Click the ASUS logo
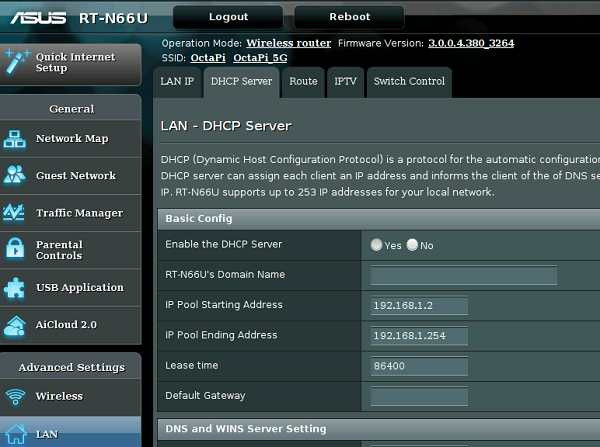This screenshot has height=447, width=600. [38, 18]
